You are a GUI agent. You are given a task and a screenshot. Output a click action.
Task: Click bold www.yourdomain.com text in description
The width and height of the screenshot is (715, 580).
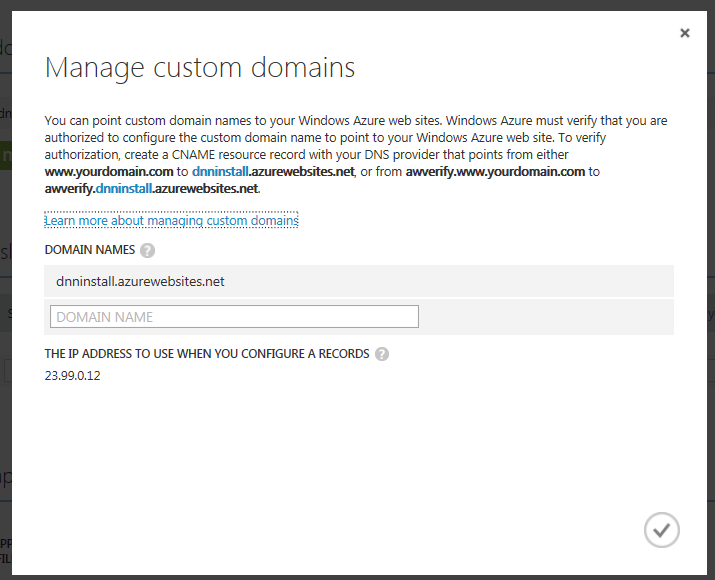coord(109,172)
